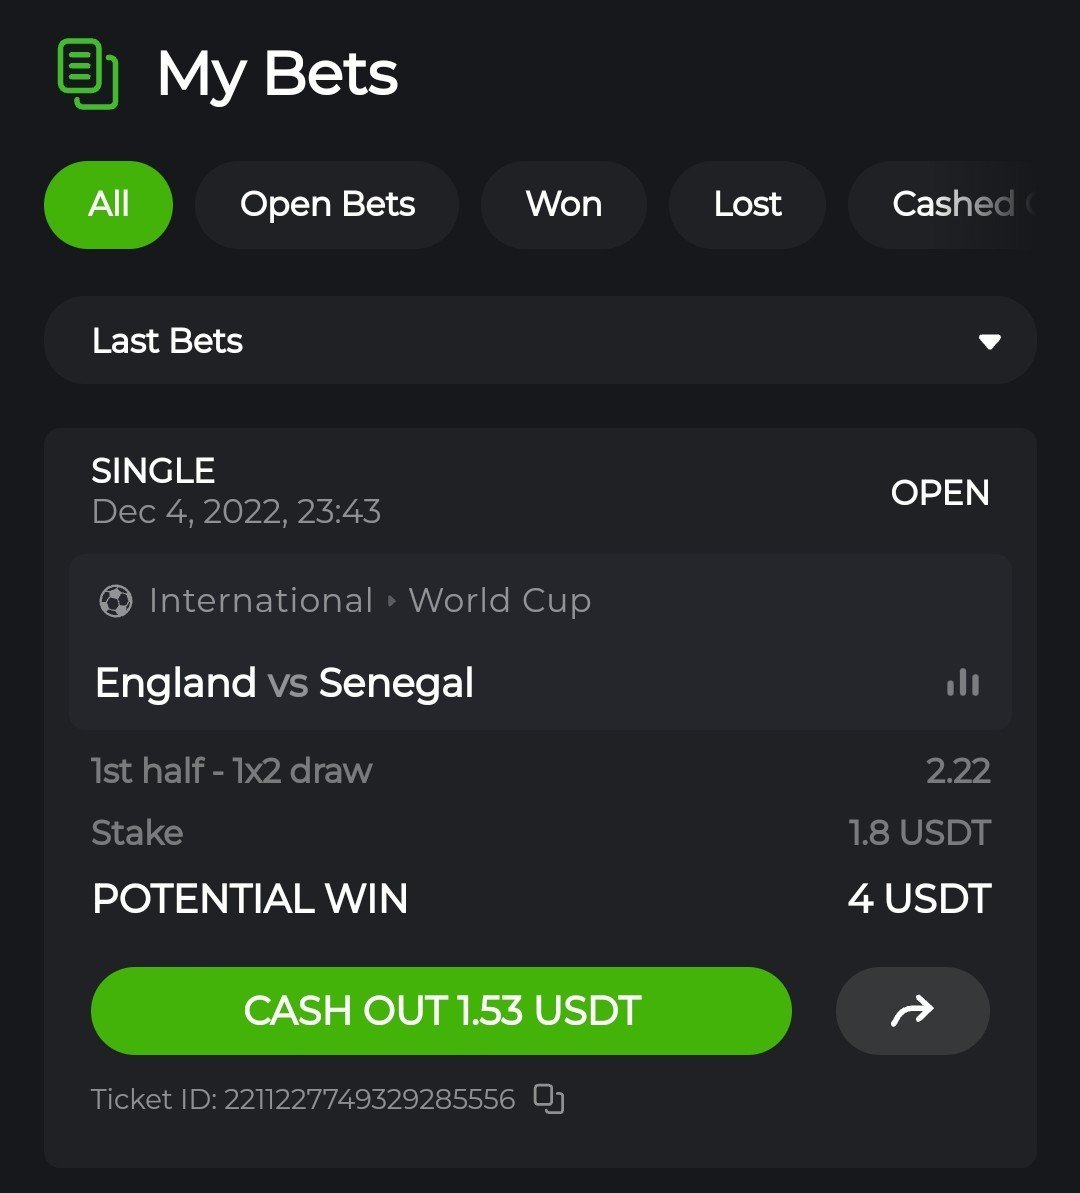Image resolution: width=1080 pixels, height=1193 pixels.
Task: Click the soccer ball sport icon
Action: (x=116, y=601)
